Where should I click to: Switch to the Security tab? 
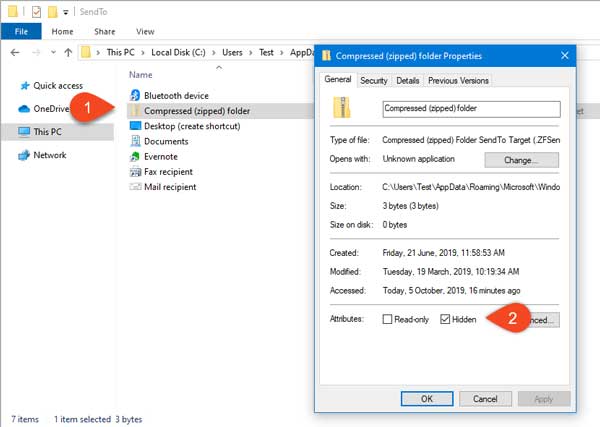click(374, 81)
